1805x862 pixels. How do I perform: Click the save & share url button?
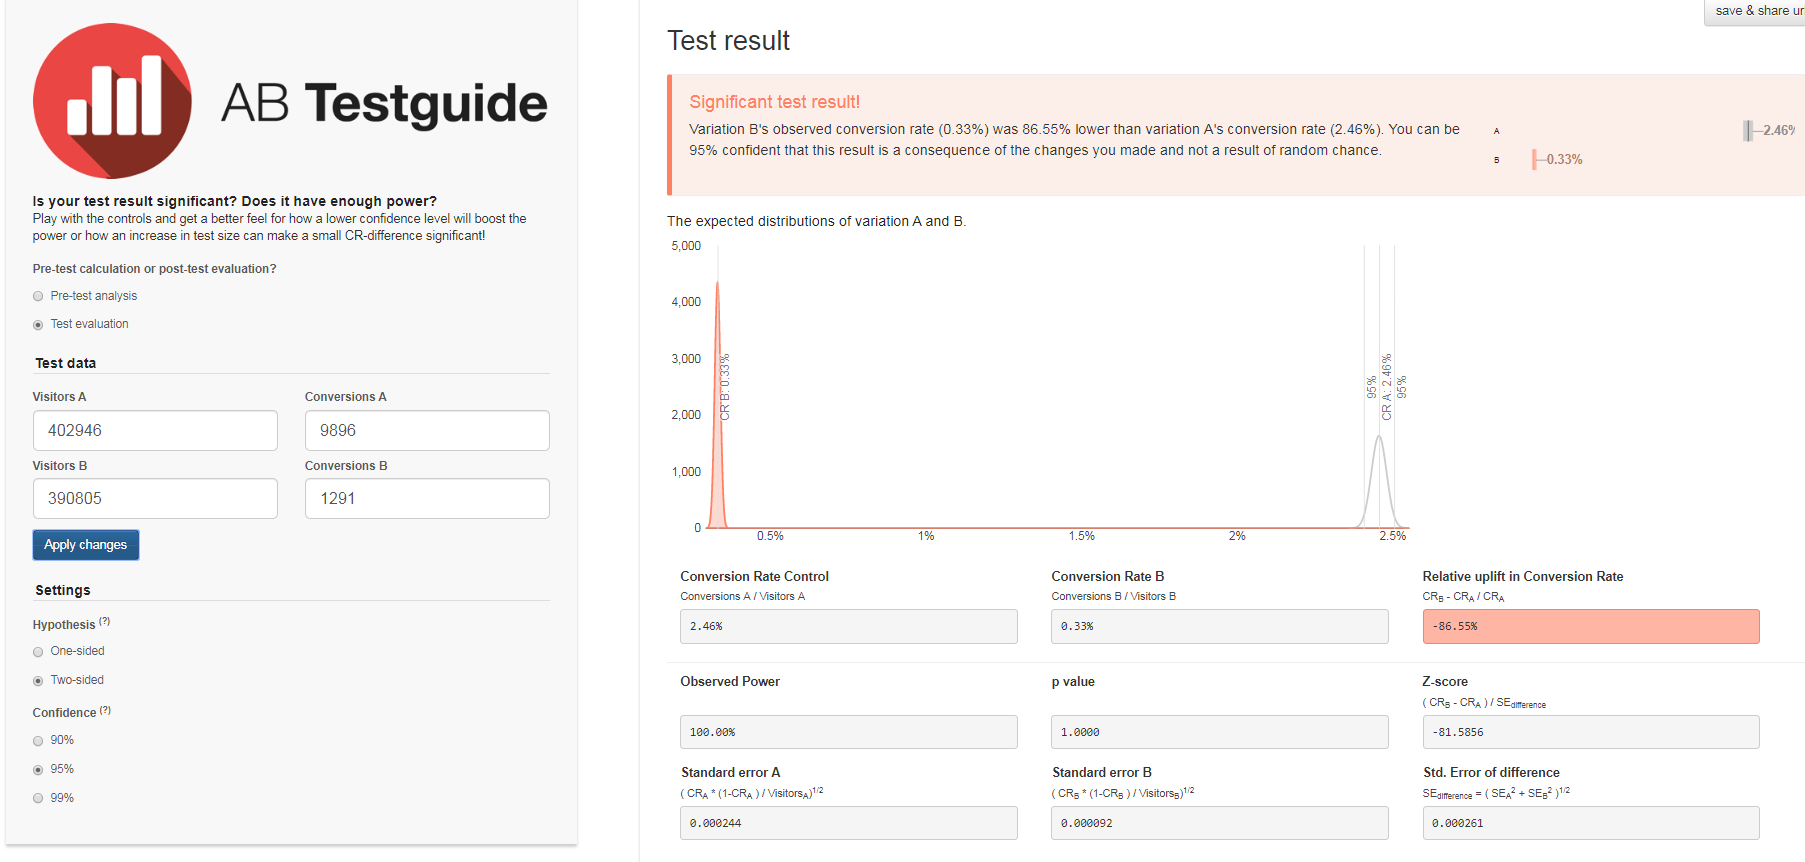point(1757,11)
